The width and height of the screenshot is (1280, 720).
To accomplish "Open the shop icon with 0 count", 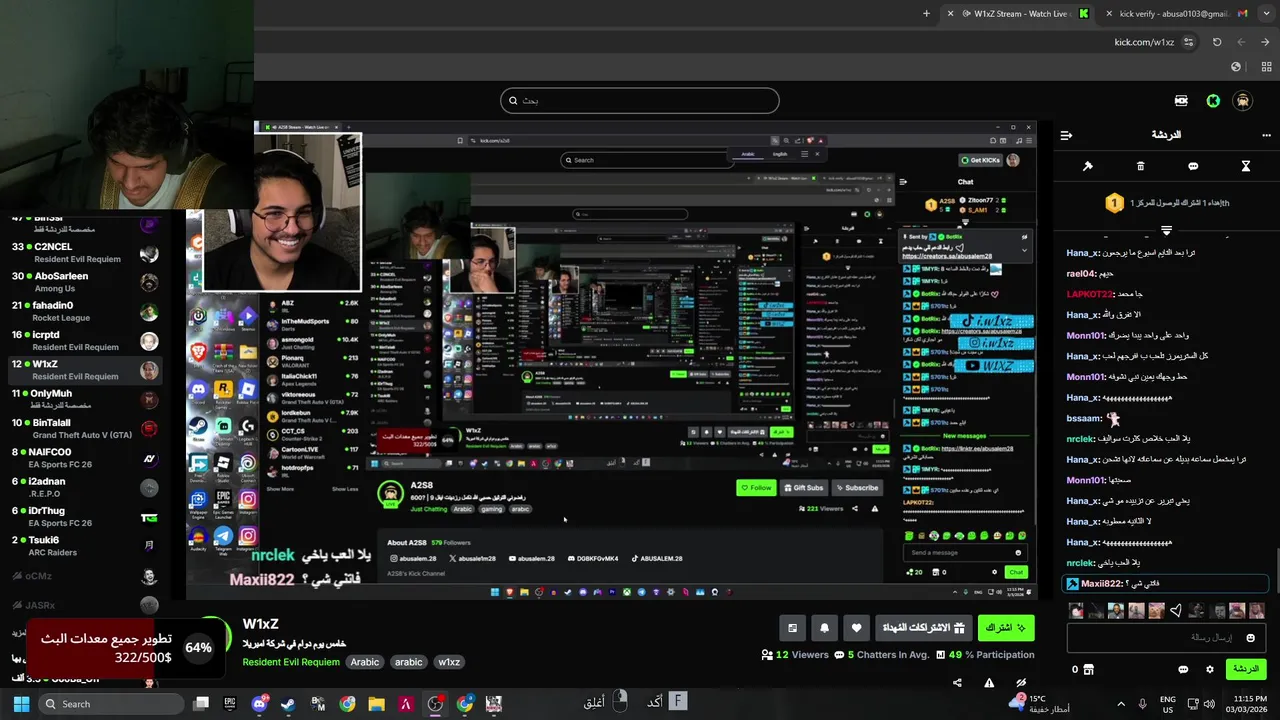I will coord(1083,669).
